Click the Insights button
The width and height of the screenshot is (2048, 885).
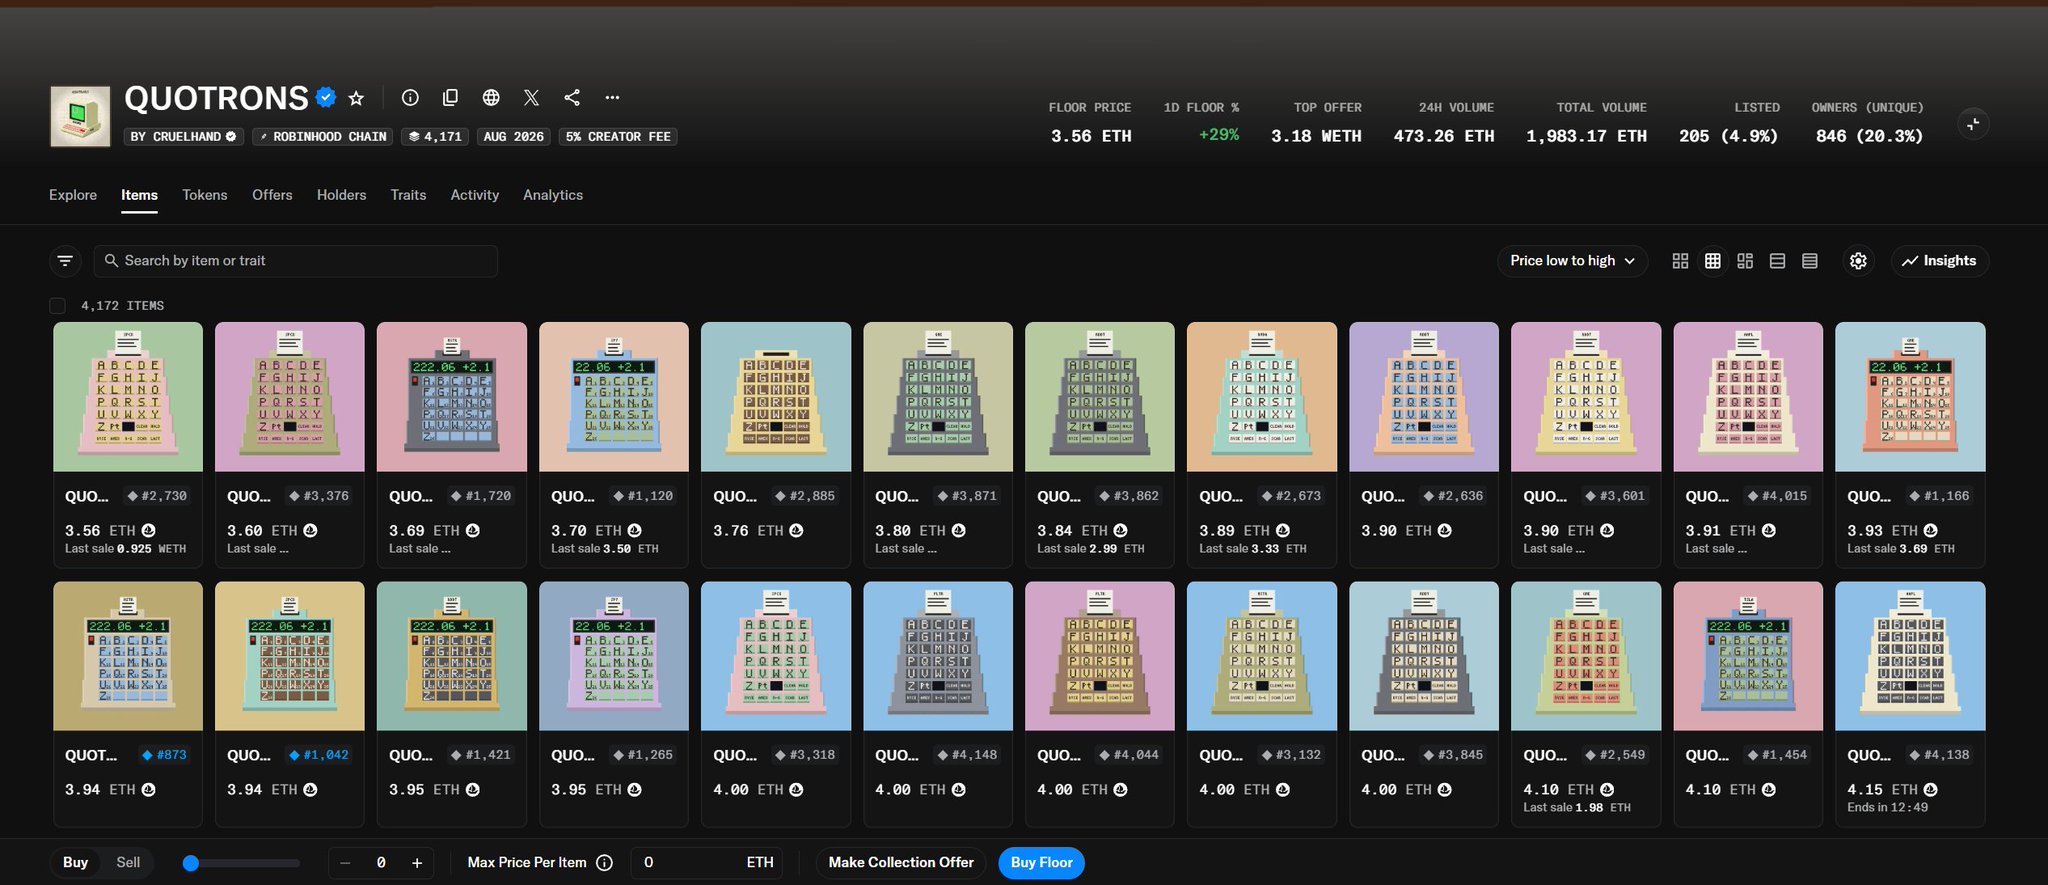tap(1939, 261)
